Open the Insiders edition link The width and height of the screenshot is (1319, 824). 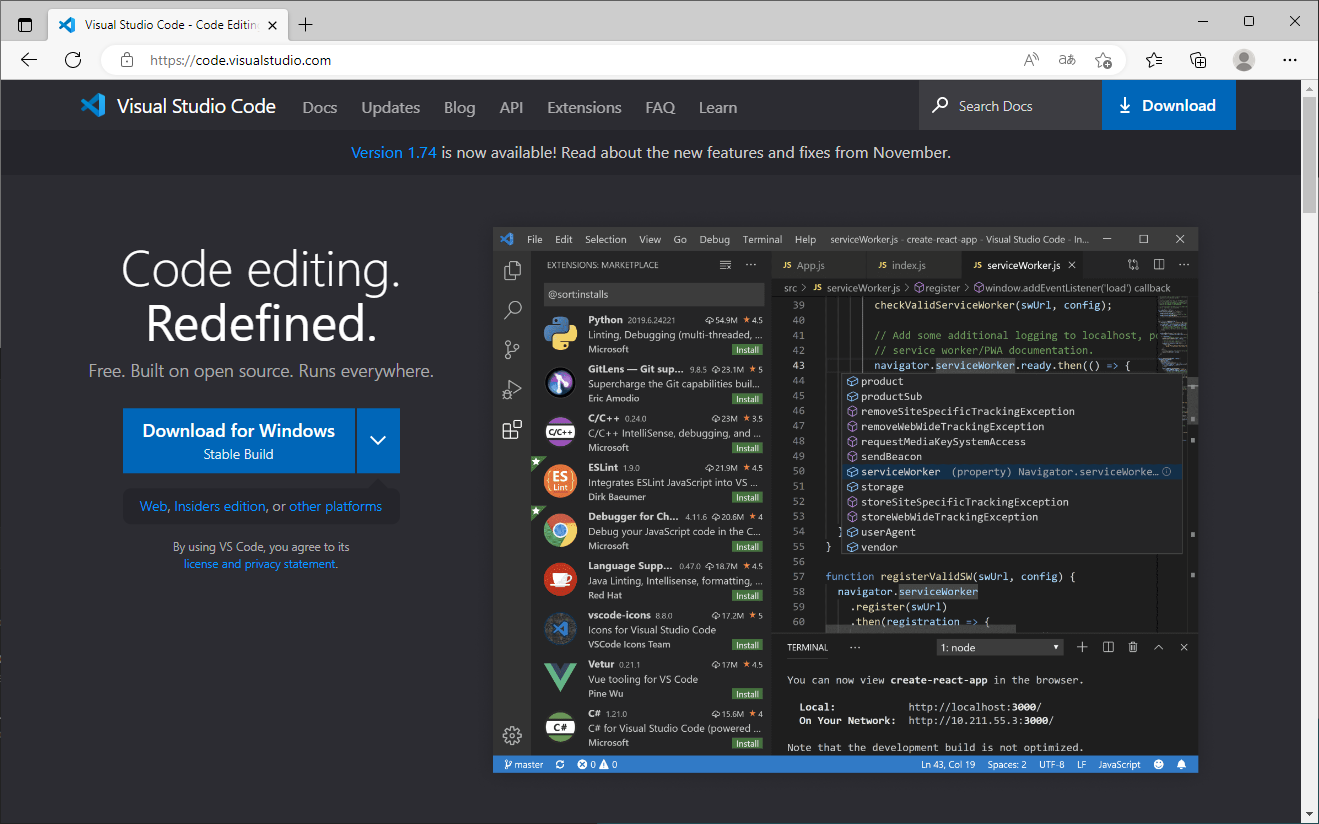point(220,506)
